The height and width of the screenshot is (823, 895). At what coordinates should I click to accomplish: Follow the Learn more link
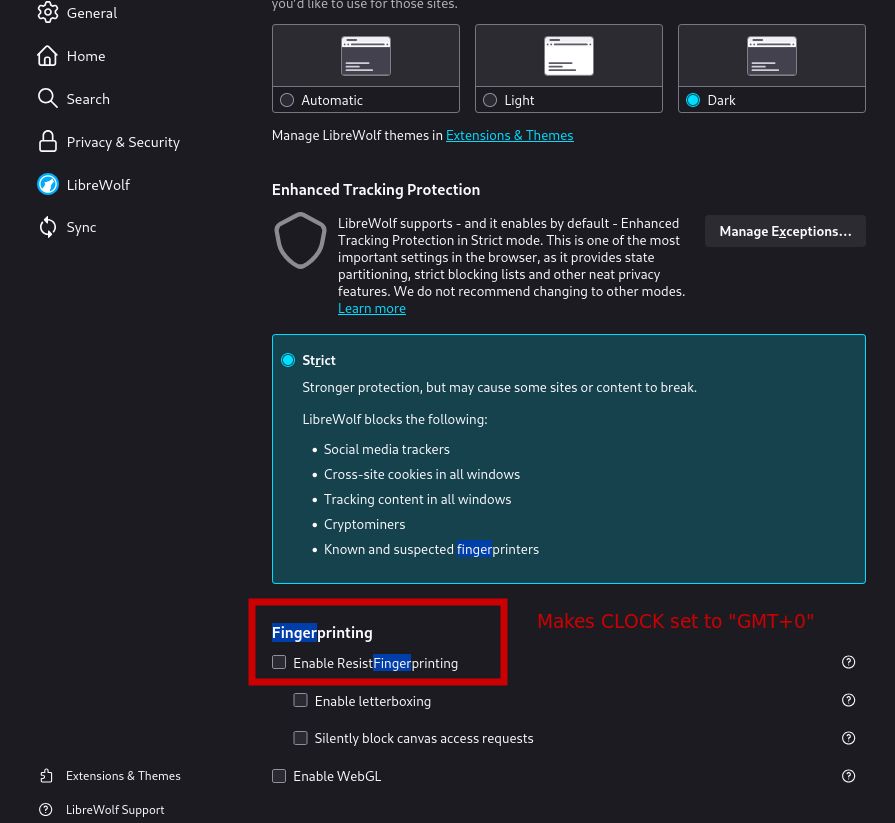point(372,308)
